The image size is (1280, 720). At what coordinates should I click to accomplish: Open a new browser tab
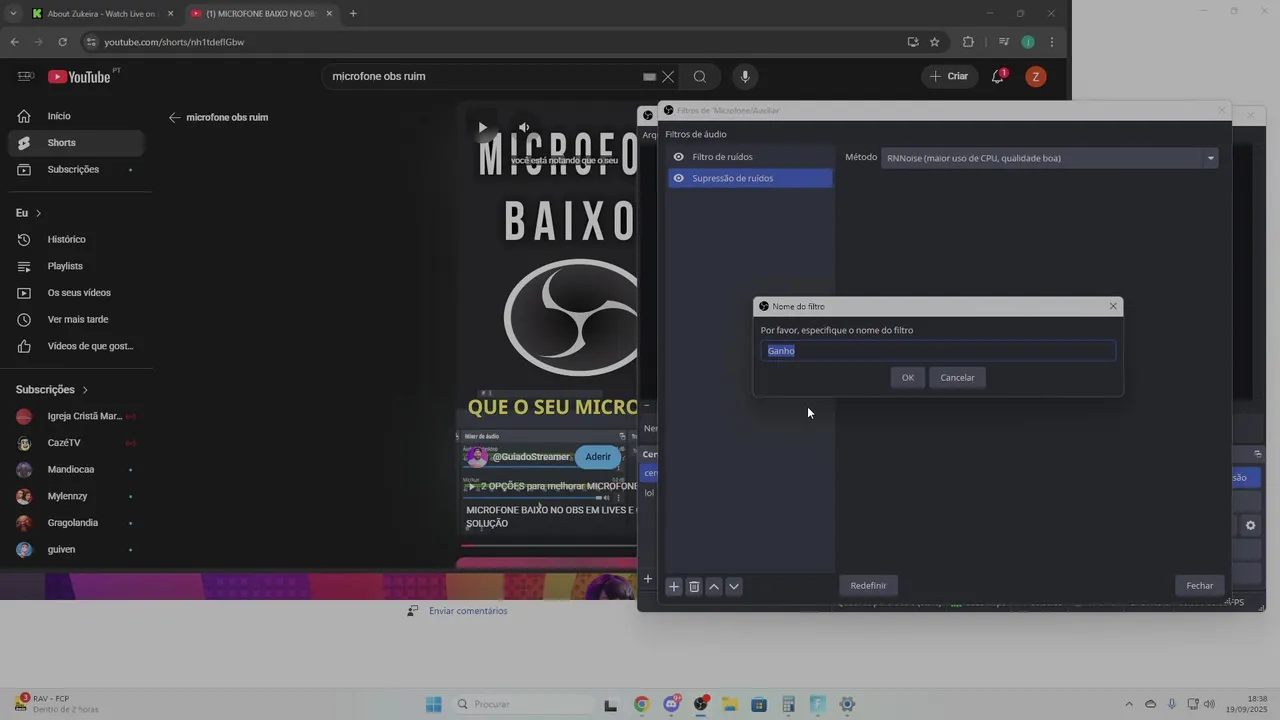click(353, 13)
